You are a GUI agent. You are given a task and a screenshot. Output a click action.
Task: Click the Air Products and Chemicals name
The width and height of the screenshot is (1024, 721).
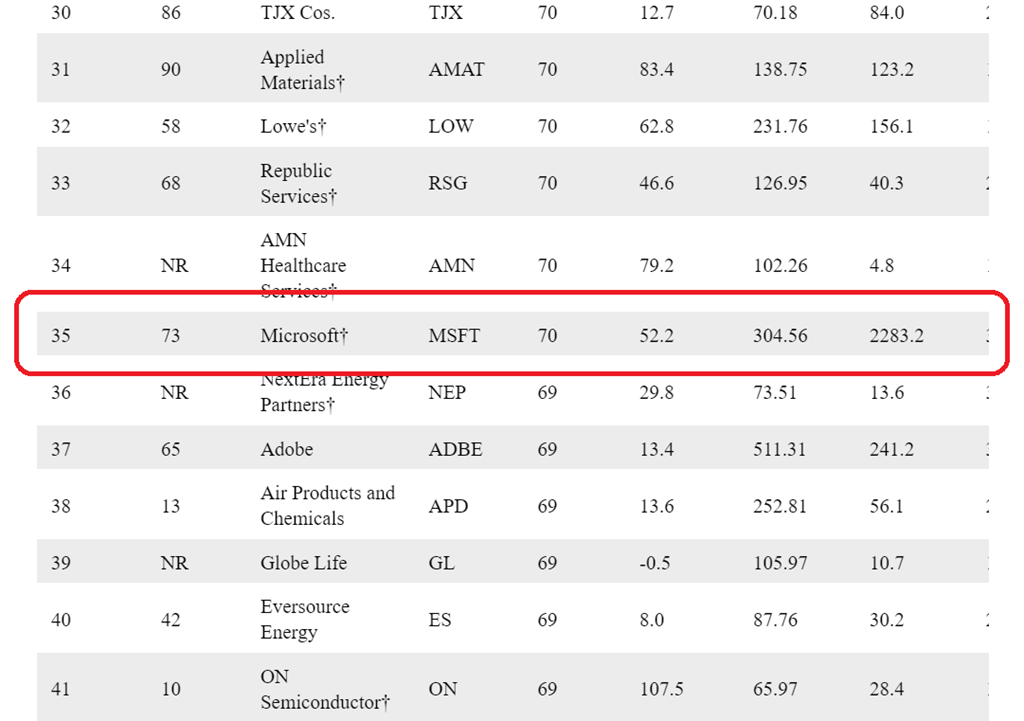(327, 506)
